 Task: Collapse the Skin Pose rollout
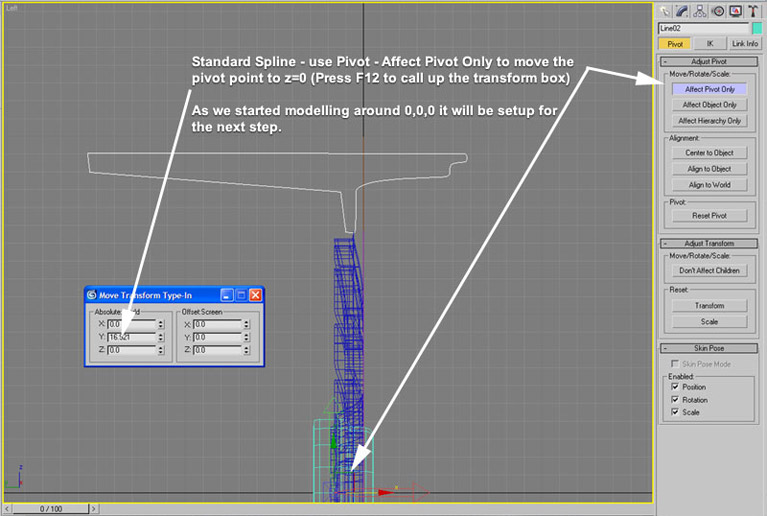click(709, 347)
